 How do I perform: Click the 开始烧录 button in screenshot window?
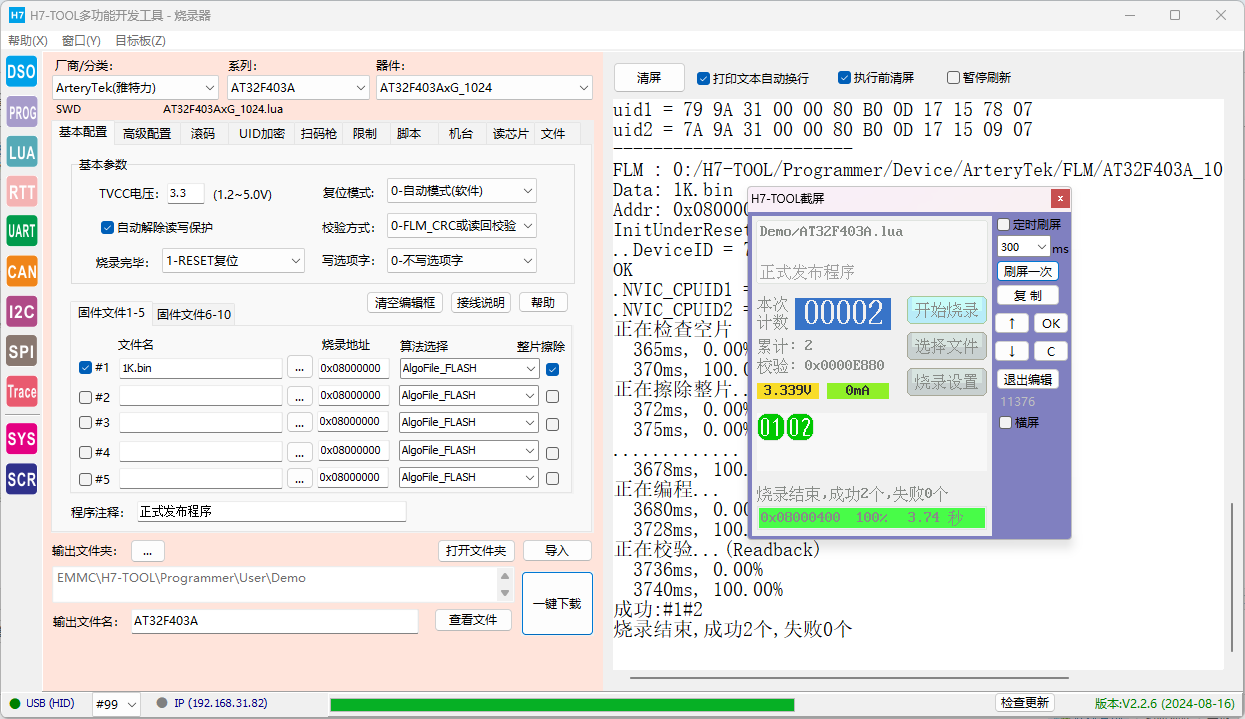click(x=947, y=310)
